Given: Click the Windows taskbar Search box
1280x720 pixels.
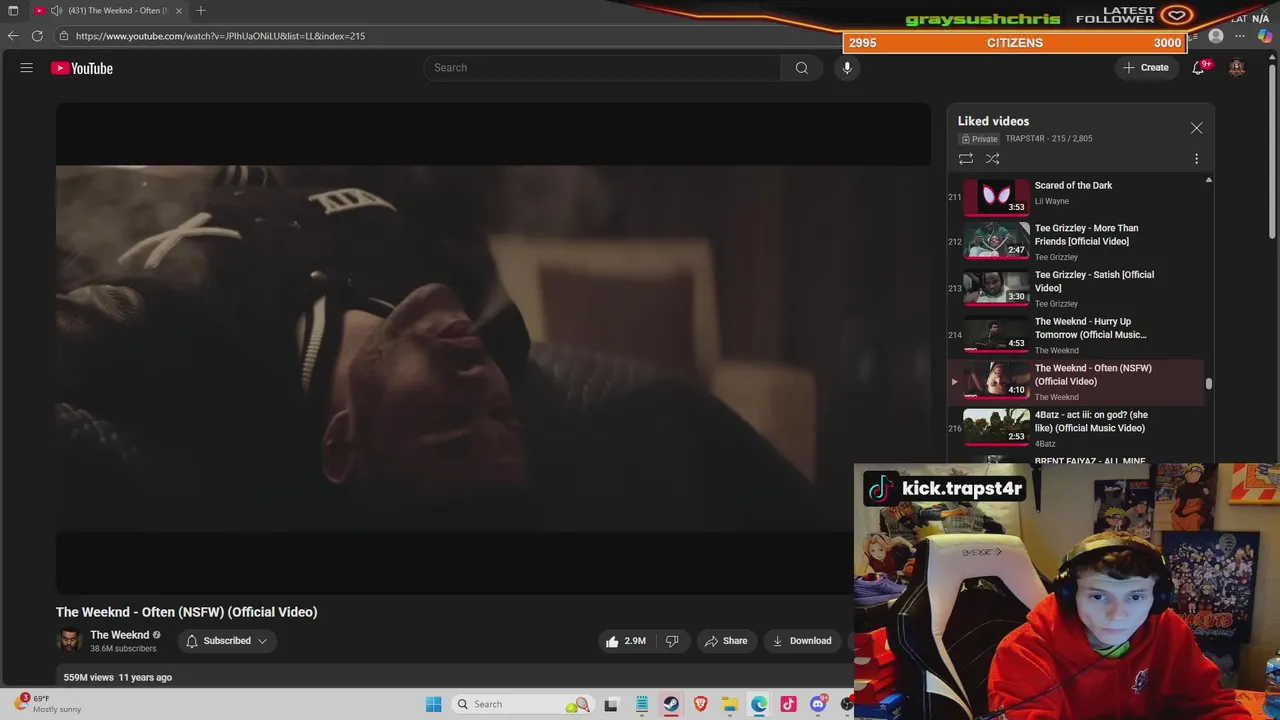Looking at the screenshot, I should click(522, 704).
